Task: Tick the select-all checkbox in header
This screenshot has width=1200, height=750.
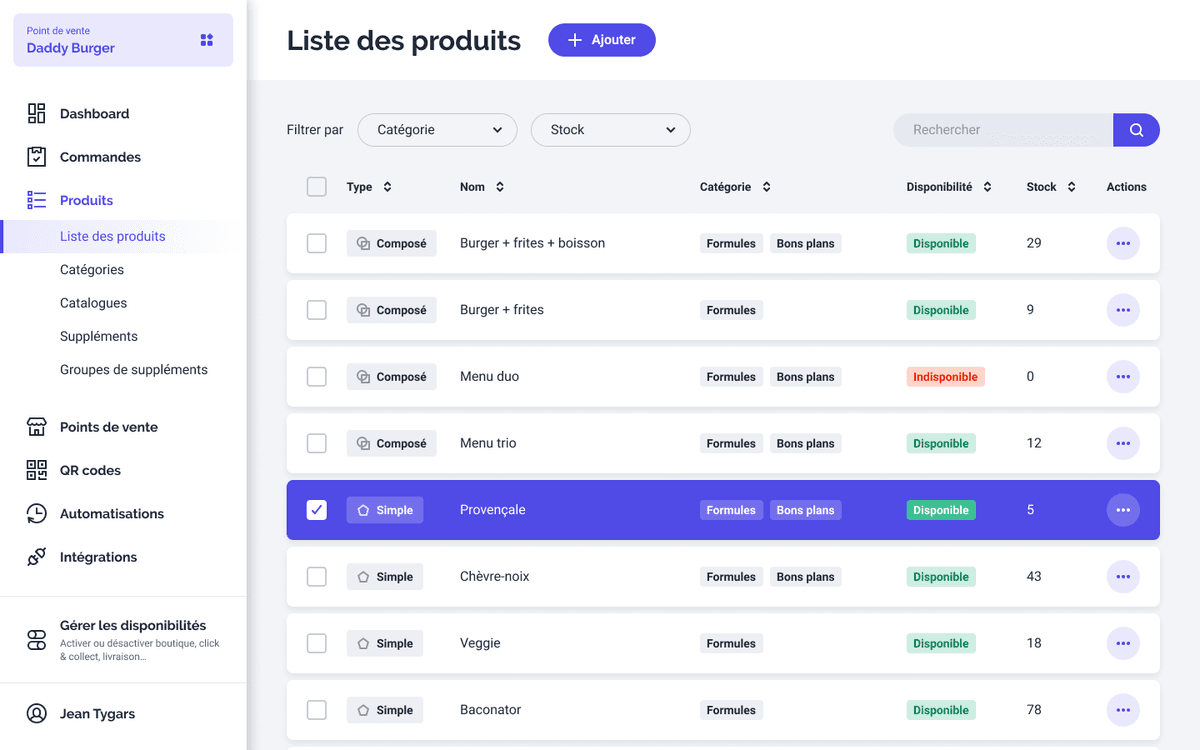Action: [317, 187]
